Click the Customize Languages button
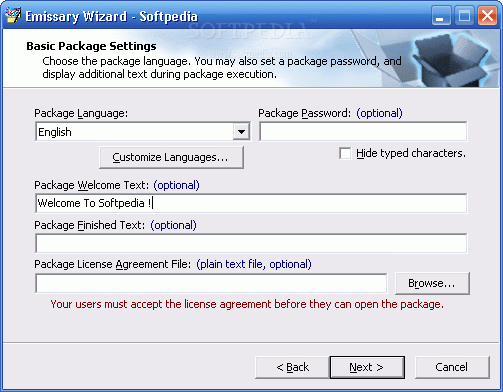Screen dimensions: 503x392 pyautogui.click(x=171, y=157)
